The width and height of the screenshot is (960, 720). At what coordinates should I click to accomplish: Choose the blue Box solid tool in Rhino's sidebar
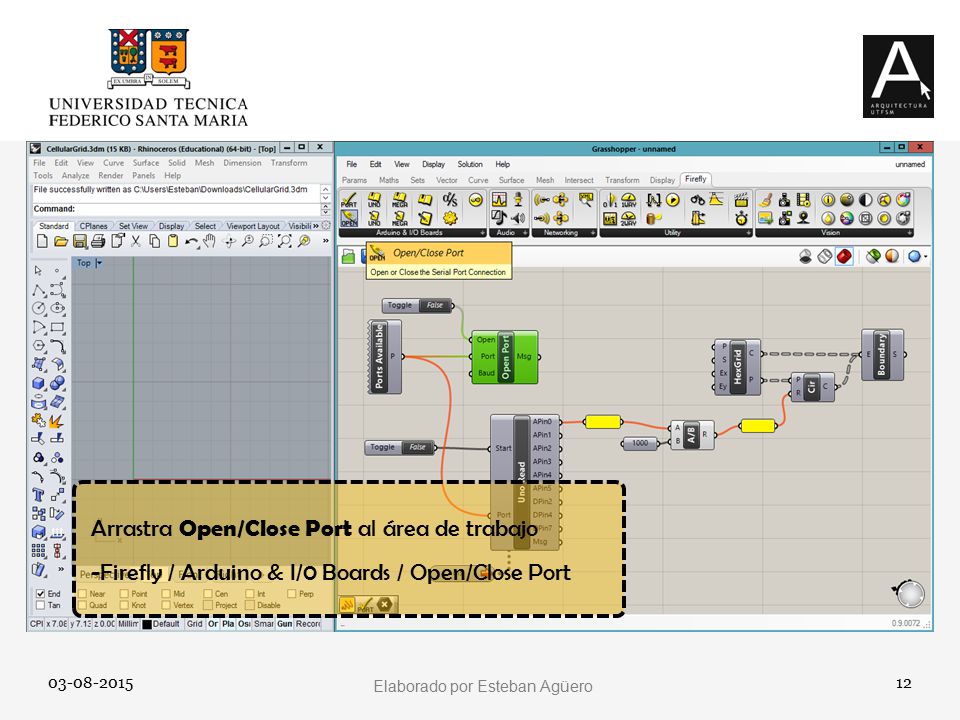(38, 383)
